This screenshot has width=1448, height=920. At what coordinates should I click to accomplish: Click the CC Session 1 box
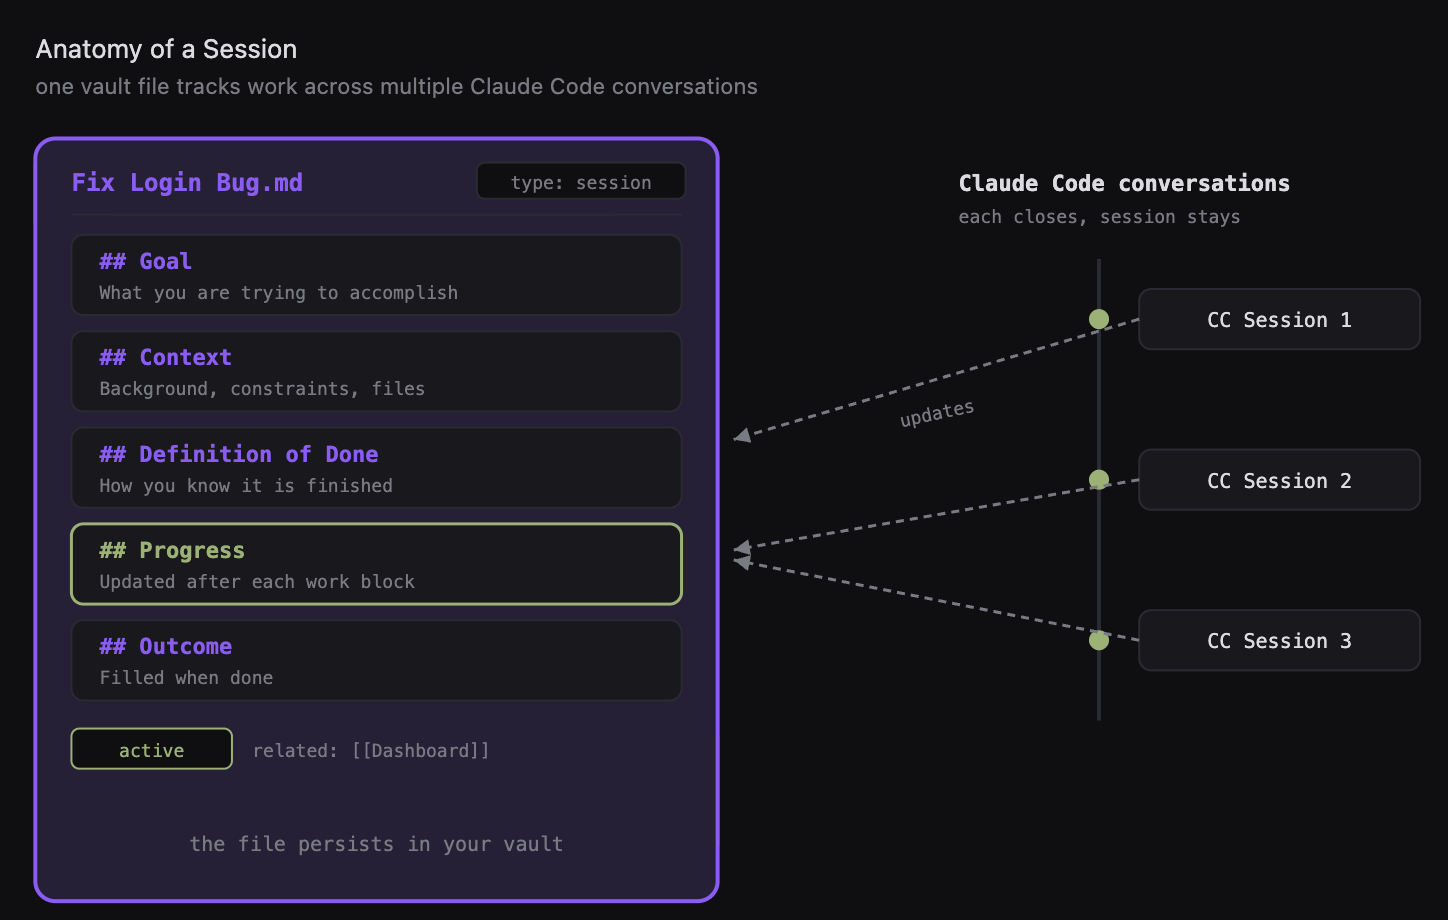(1279, 319)
